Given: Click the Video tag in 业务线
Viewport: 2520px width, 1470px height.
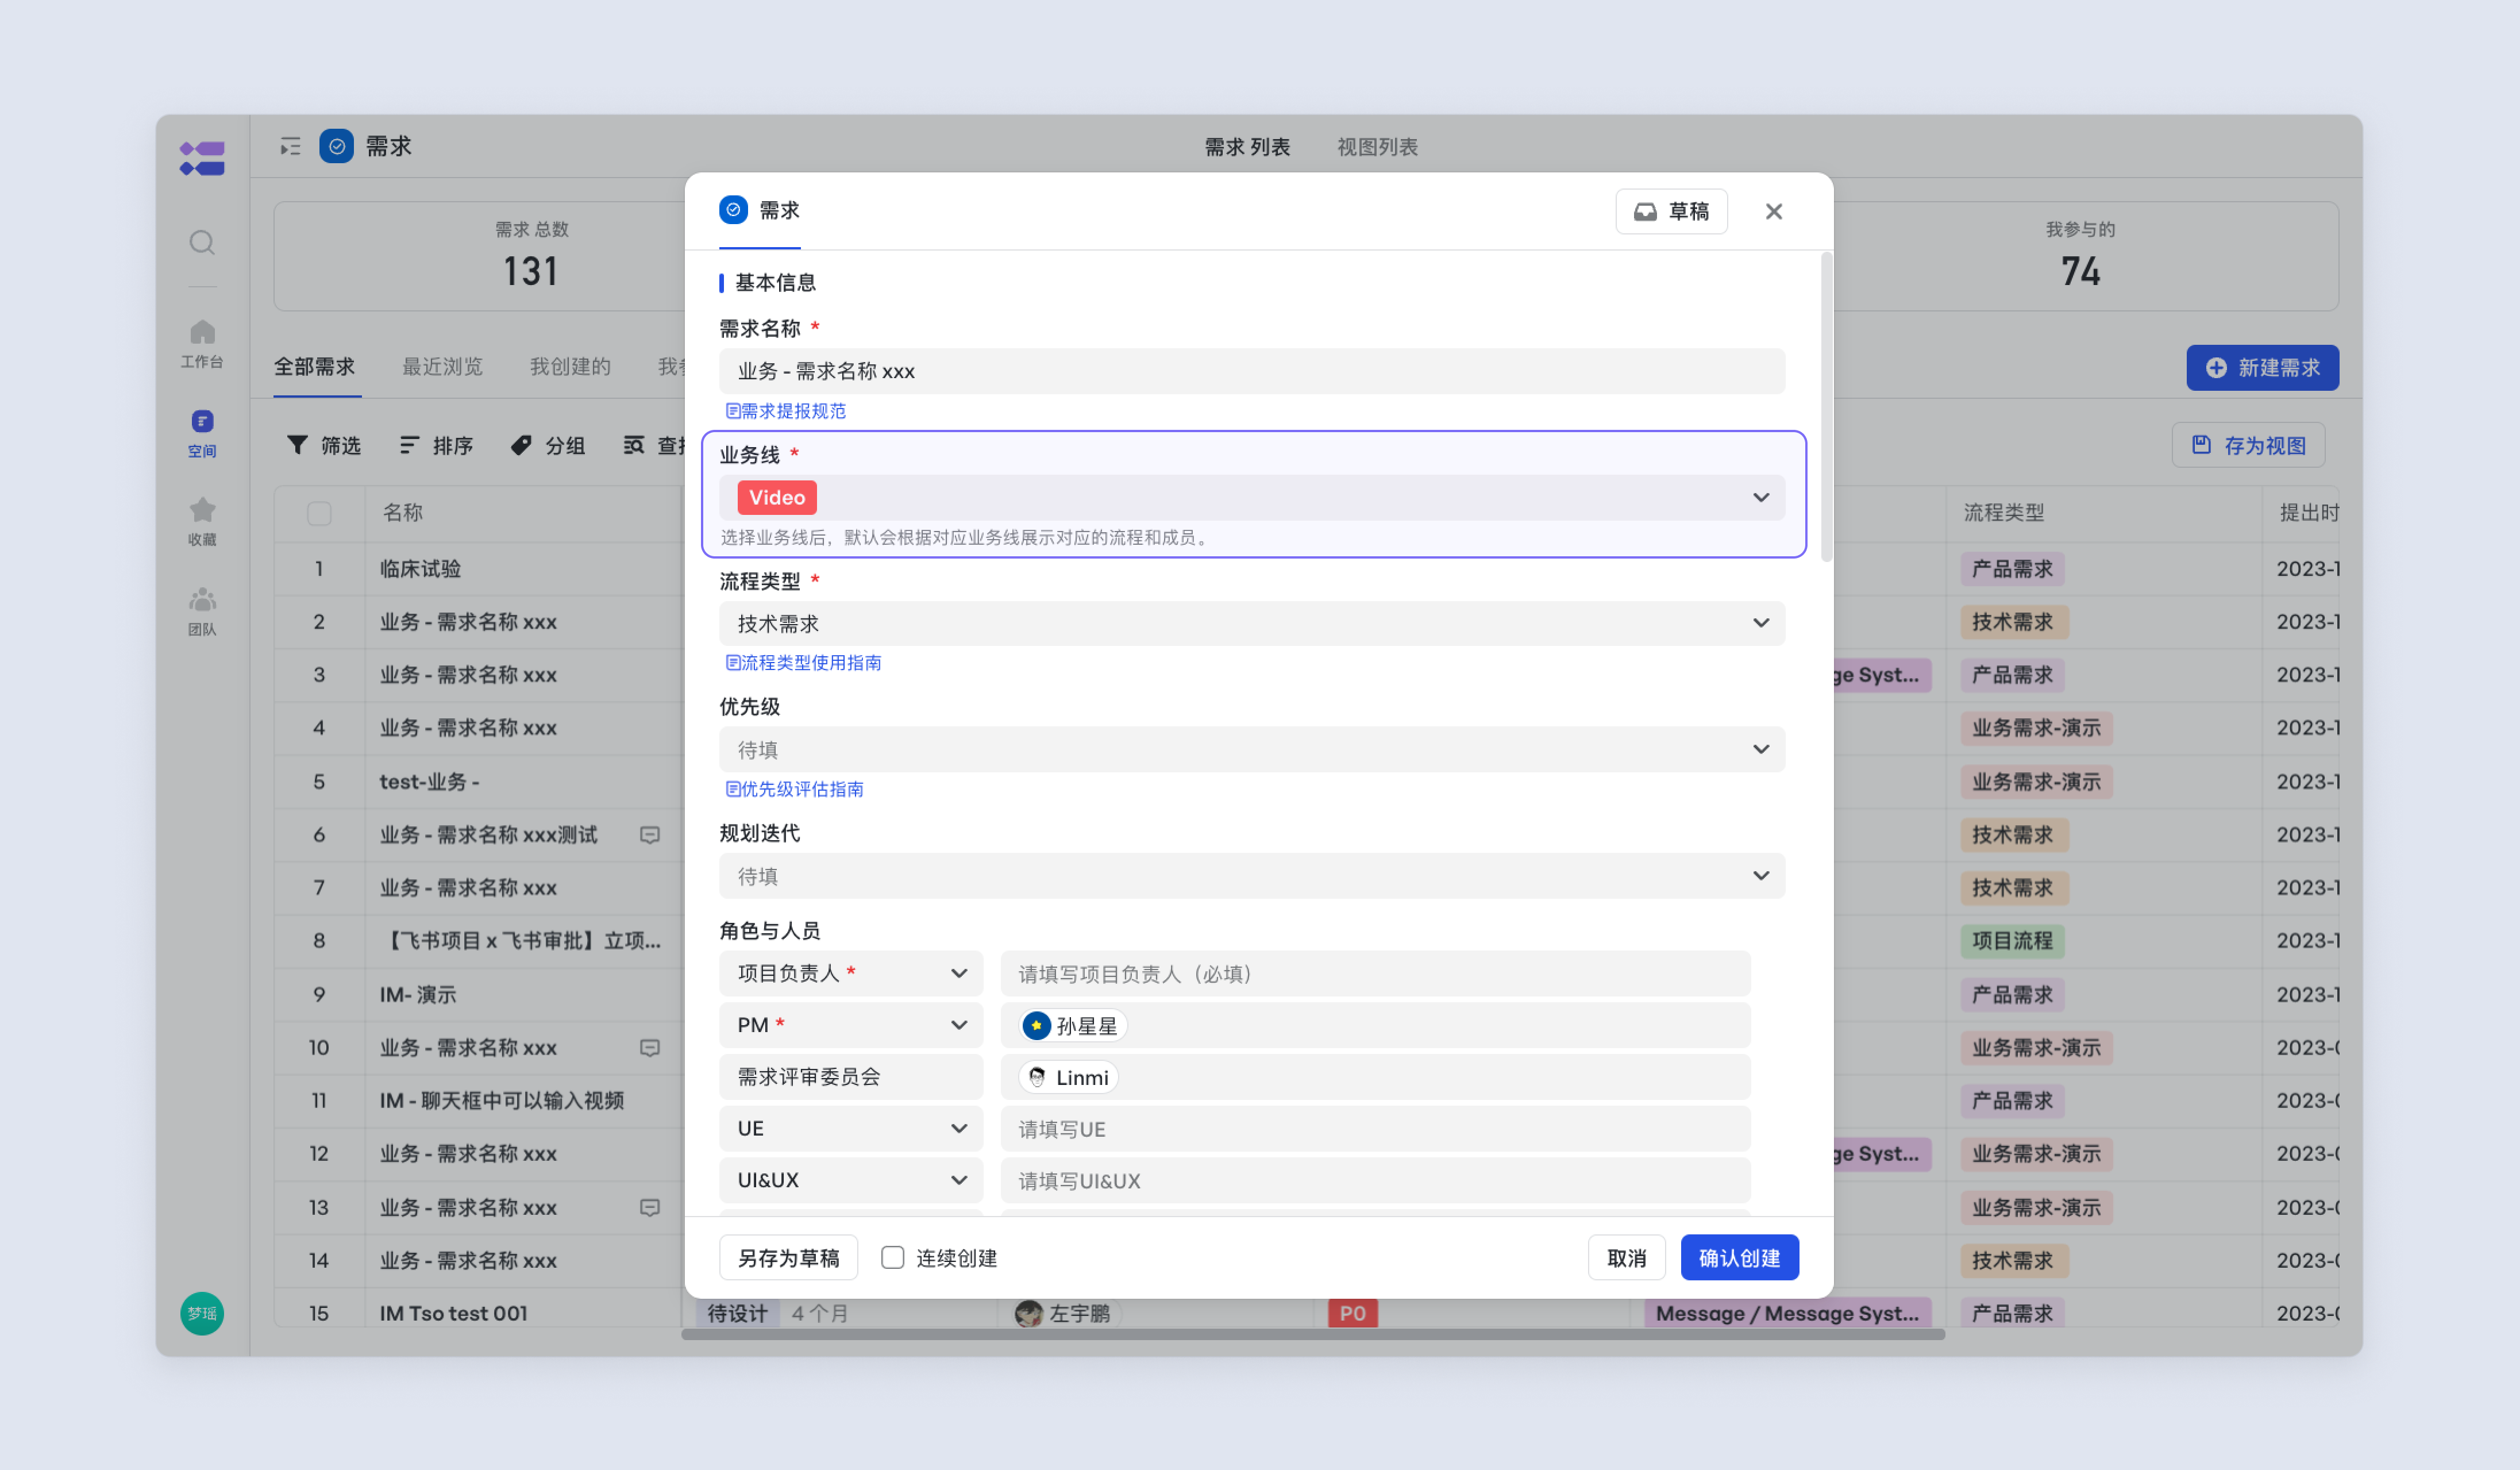Looking at the screenshot, I should (x=777, y=497).
